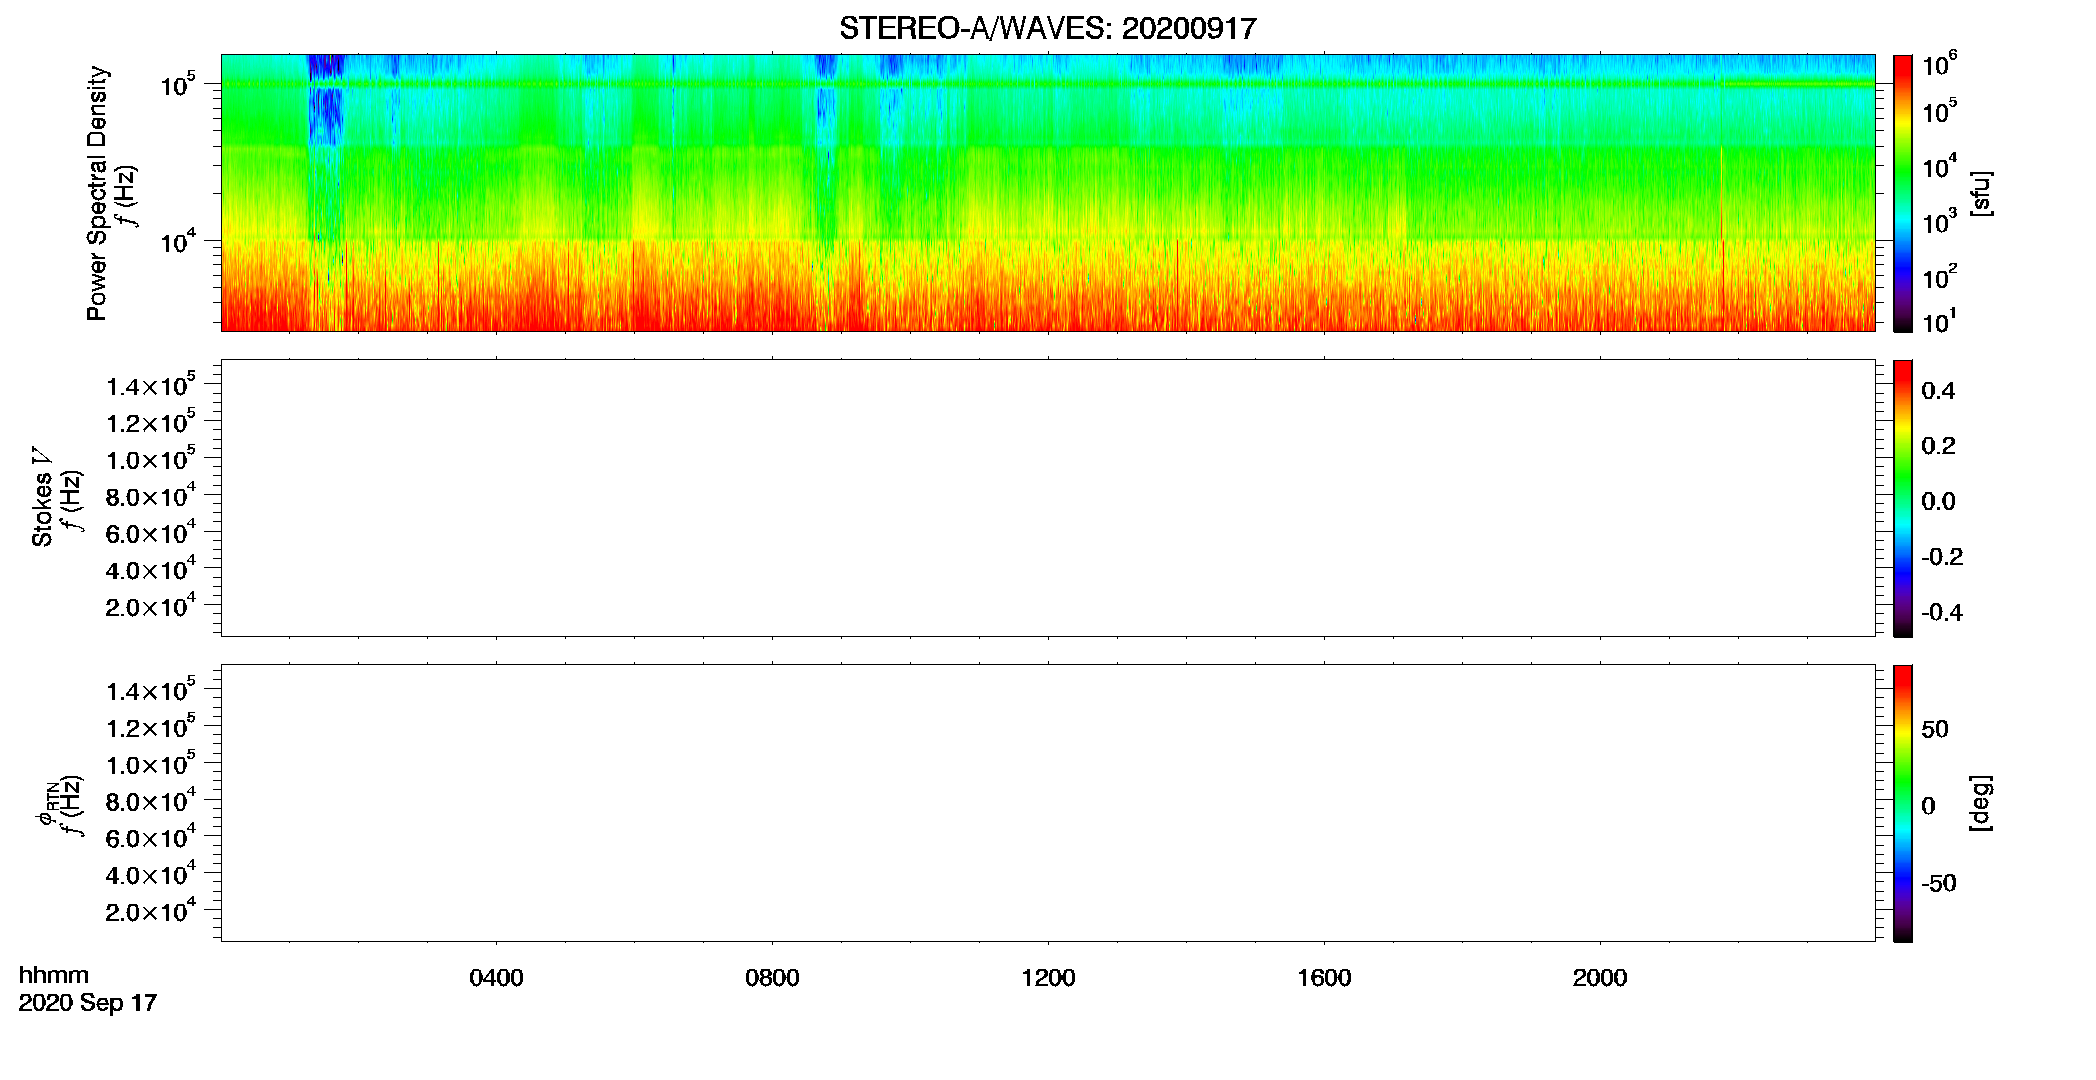
Task: Click the Stokes V axis label
Action: 42,497
